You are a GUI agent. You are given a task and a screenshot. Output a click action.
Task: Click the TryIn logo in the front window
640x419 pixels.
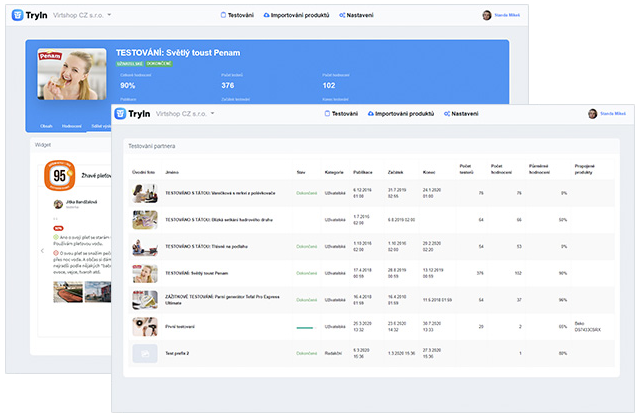coord(132,113)
